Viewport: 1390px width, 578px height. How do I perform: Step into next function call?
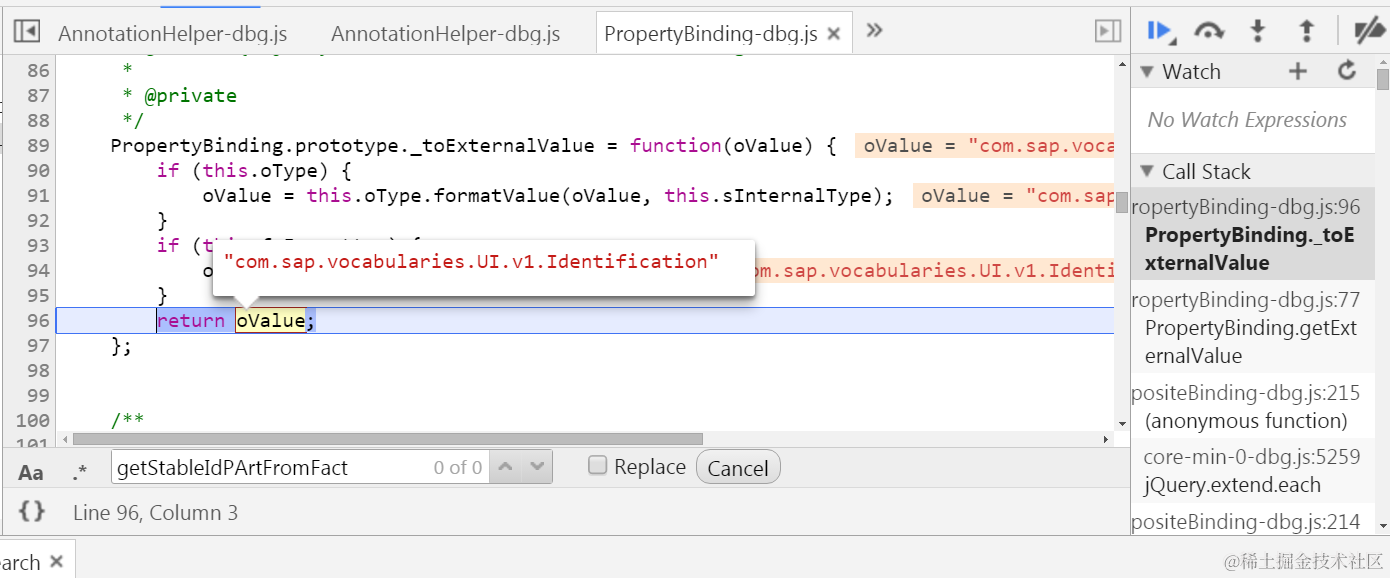(1258, 32)
